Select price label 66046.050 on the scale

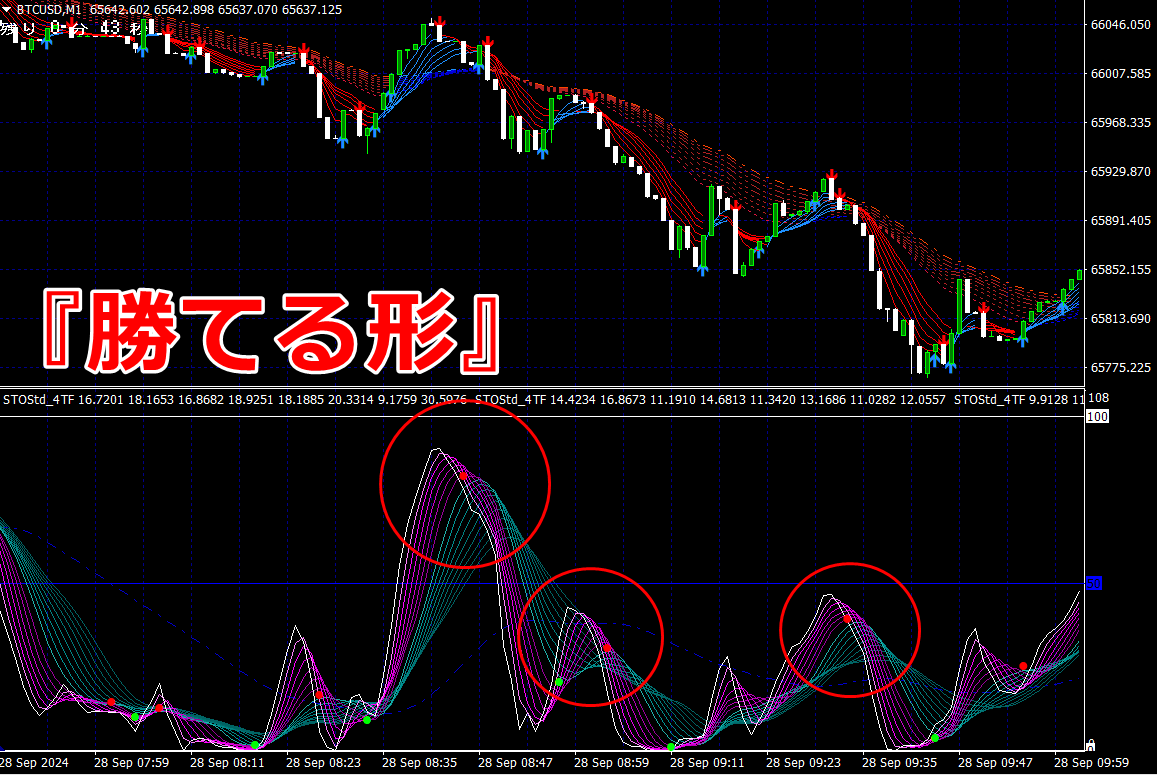(1120, 24)
